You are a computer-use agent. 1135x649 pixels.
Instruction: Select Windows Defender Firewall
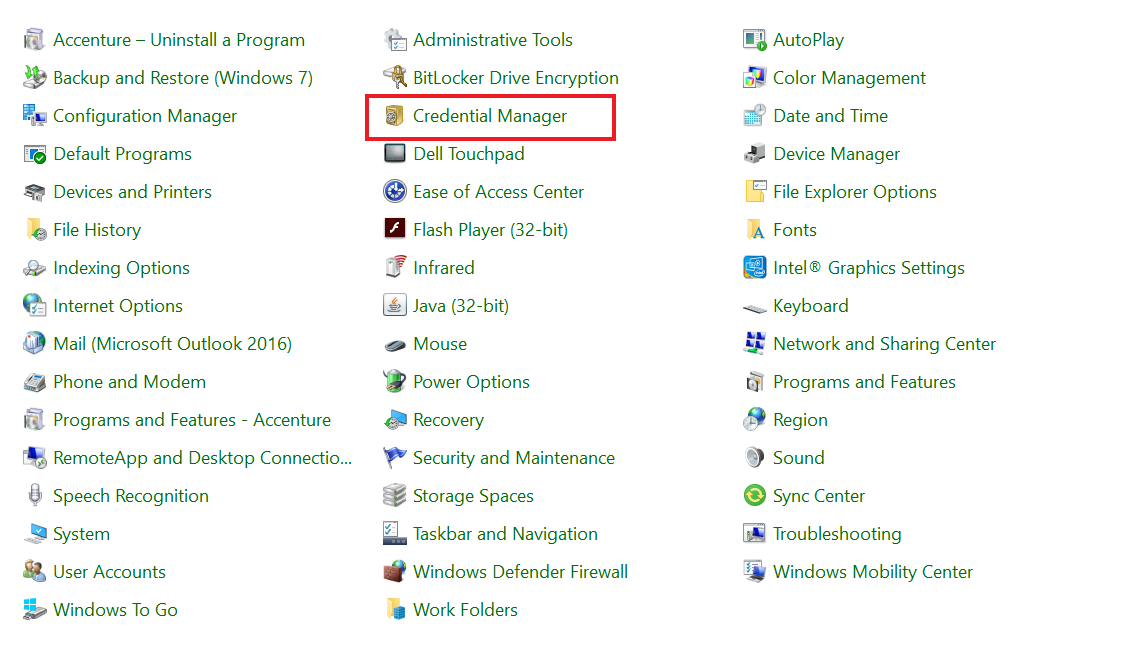[520, 571]
